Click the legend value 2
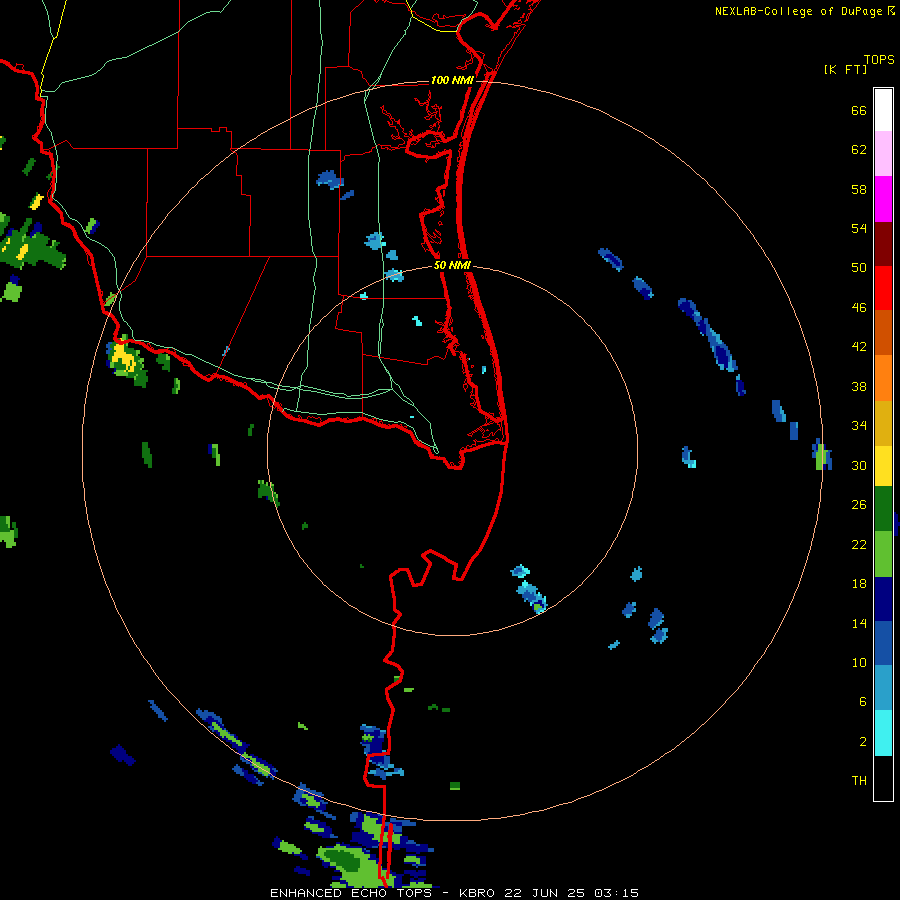 863,742
